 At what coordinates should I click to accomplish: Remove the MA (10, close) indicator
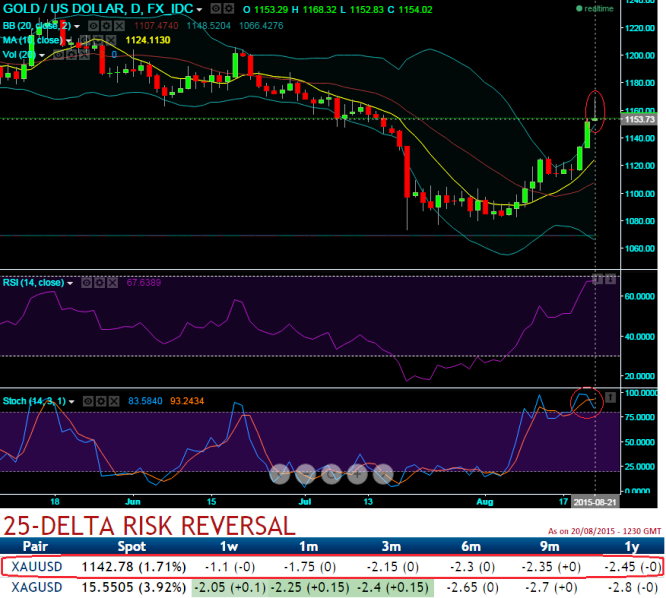(110, 41)
